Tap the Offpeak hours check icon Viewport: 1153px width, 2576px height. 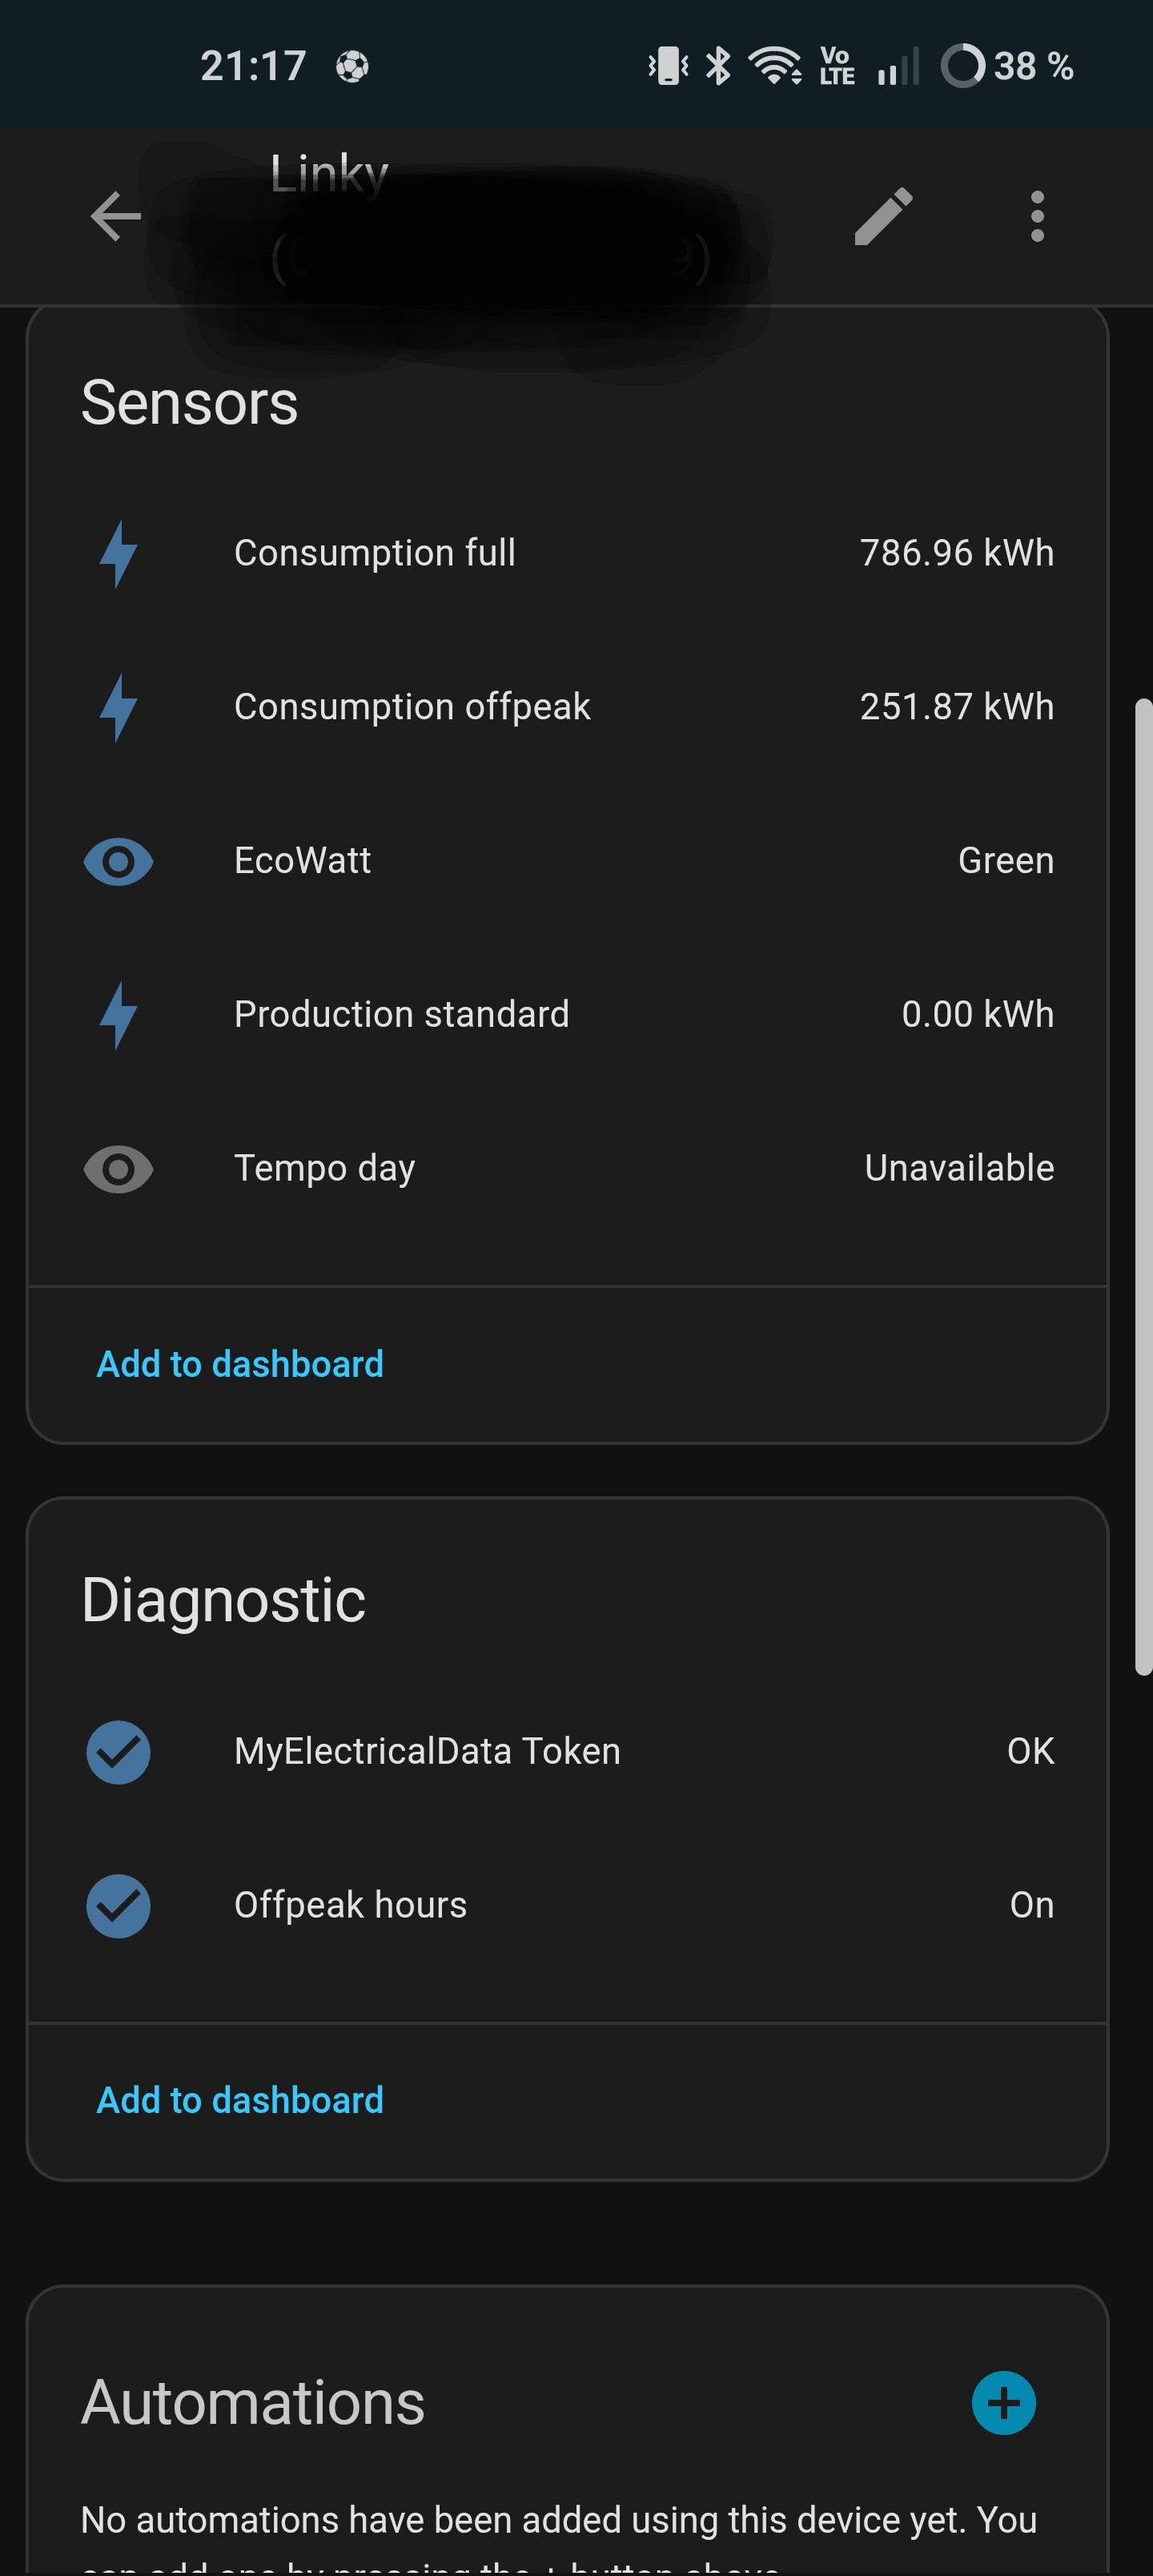click(x=118, y=1906)
